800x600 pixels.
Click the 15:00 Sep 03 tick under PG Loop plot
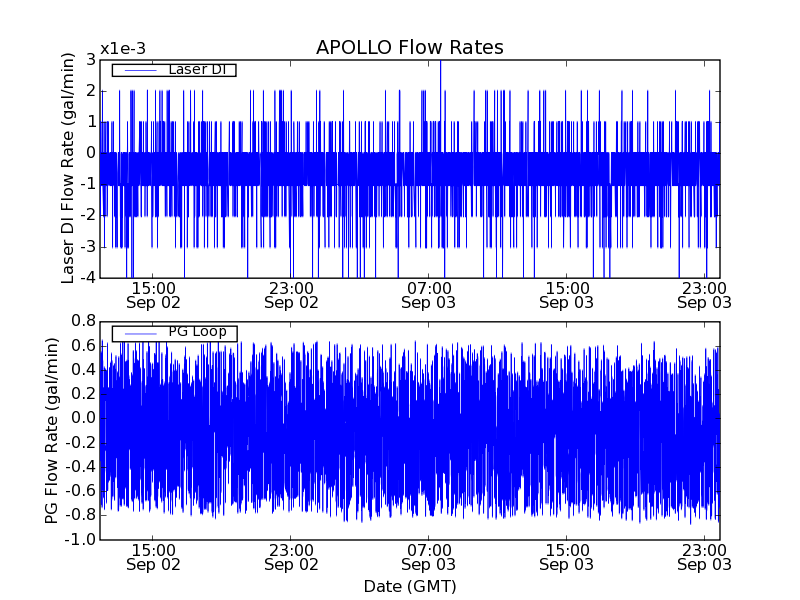(568, 557)
